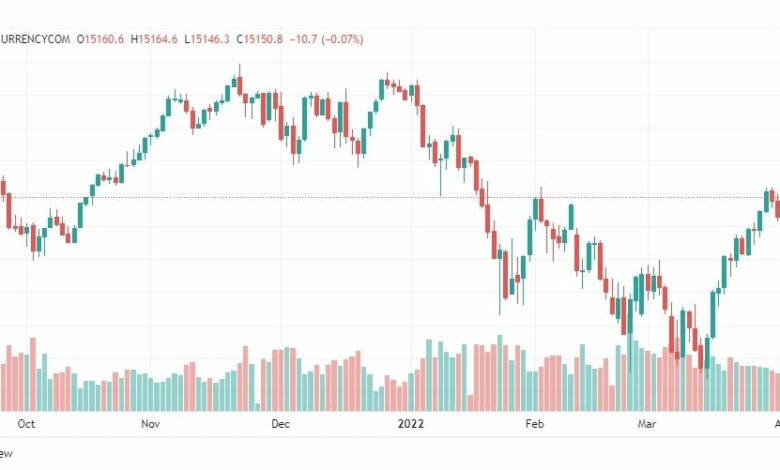Click the bold 2022 year label
The image size is (780, 470).
[411, 424]
